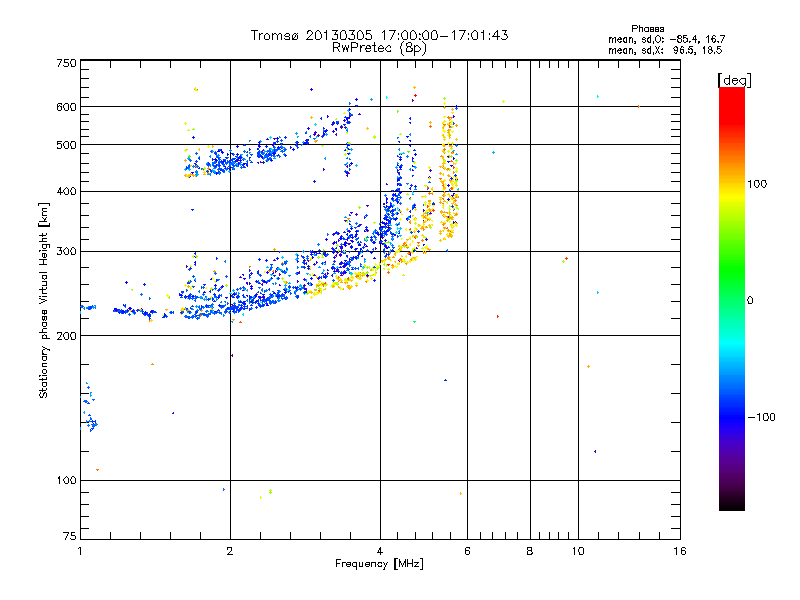Click the colorbar tick label '0'
800x600 pixels.
[750, 301]
